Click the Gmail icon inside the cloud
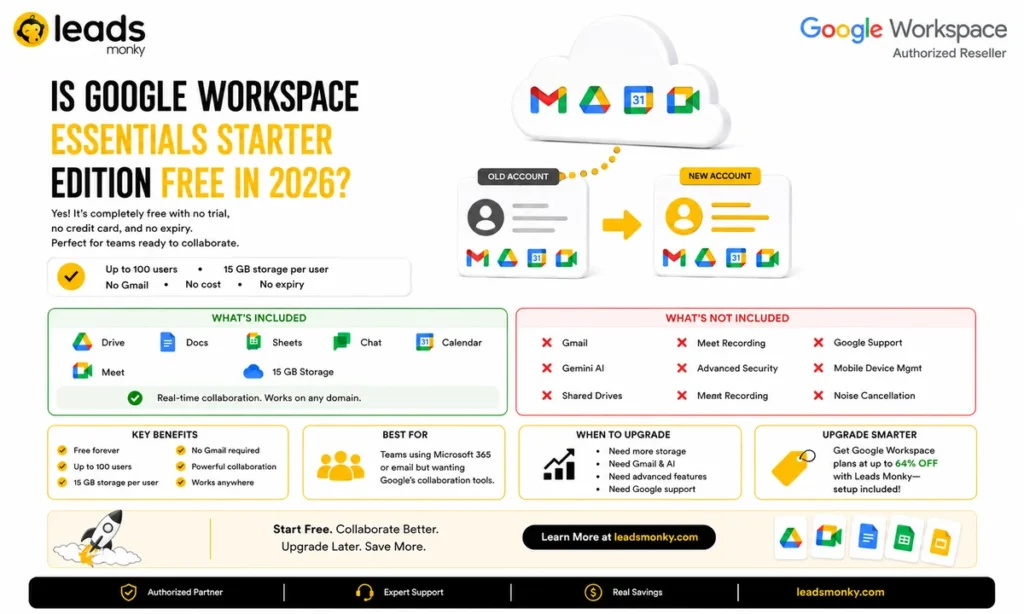The width and height of the screenshot is (1024, 614). (548, 101)
